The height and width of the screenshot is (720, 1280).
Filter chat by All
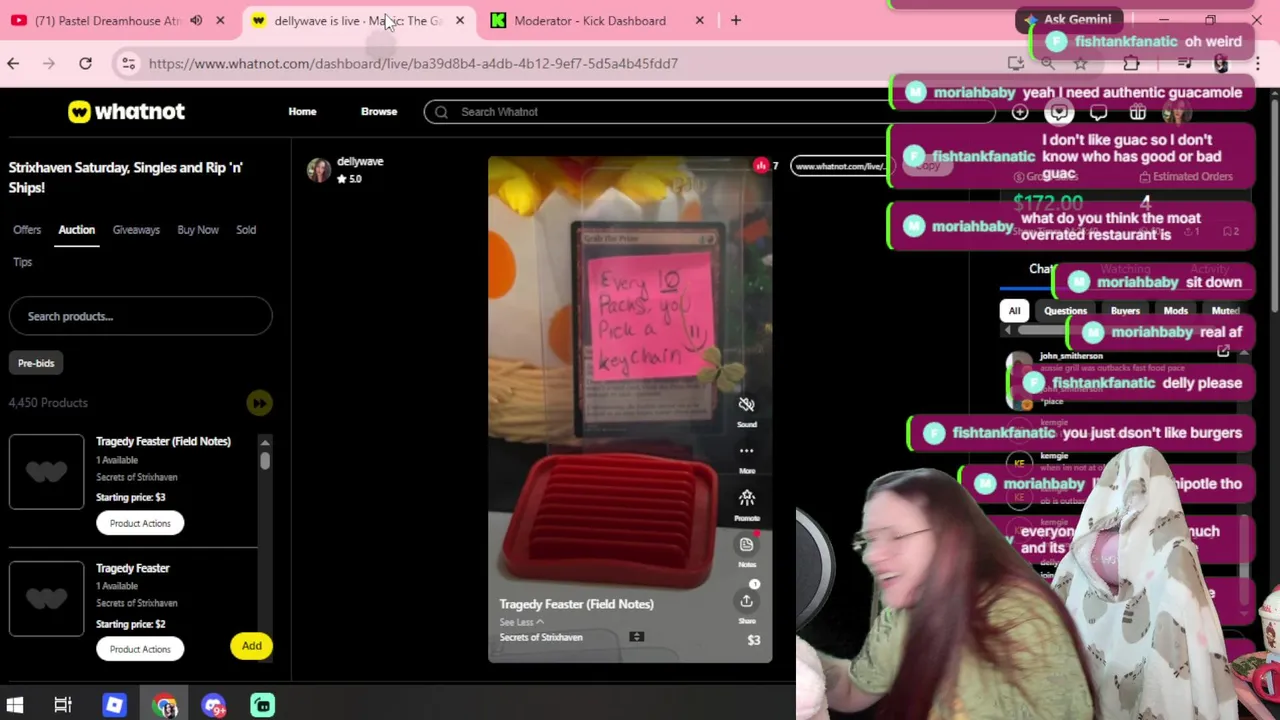[x=1014, y=311]
